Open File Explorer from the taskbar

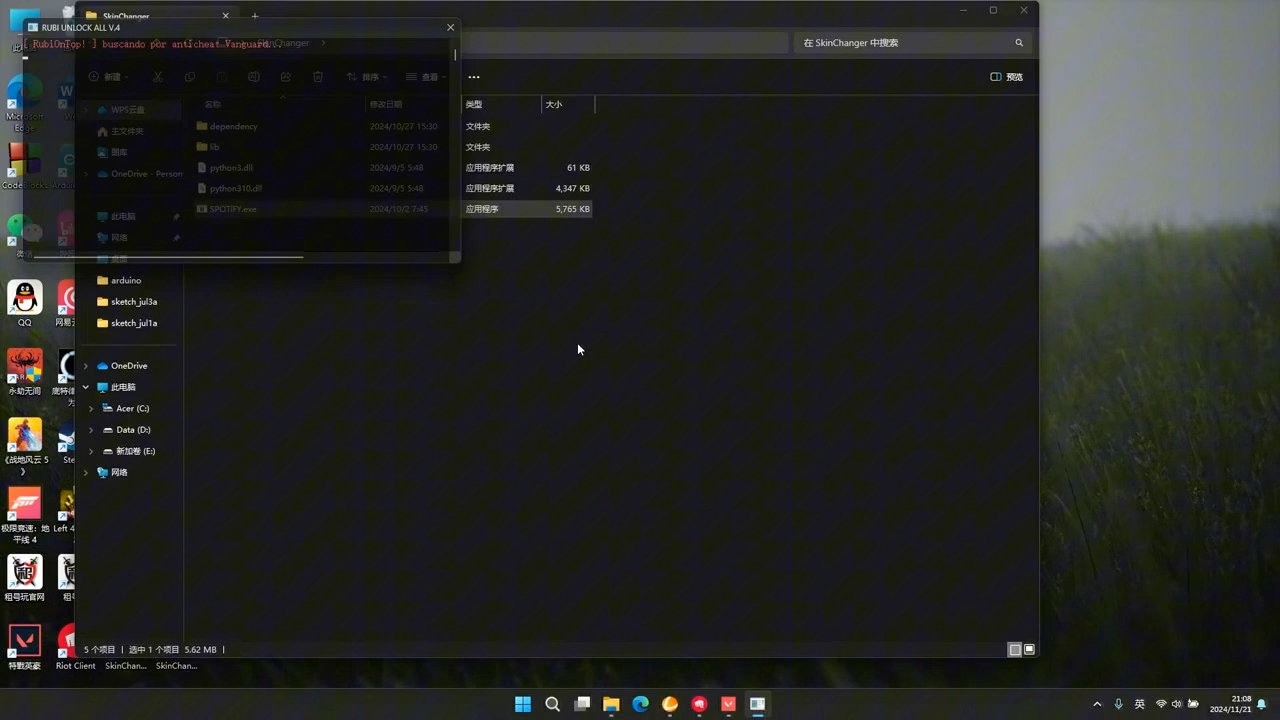611,704
